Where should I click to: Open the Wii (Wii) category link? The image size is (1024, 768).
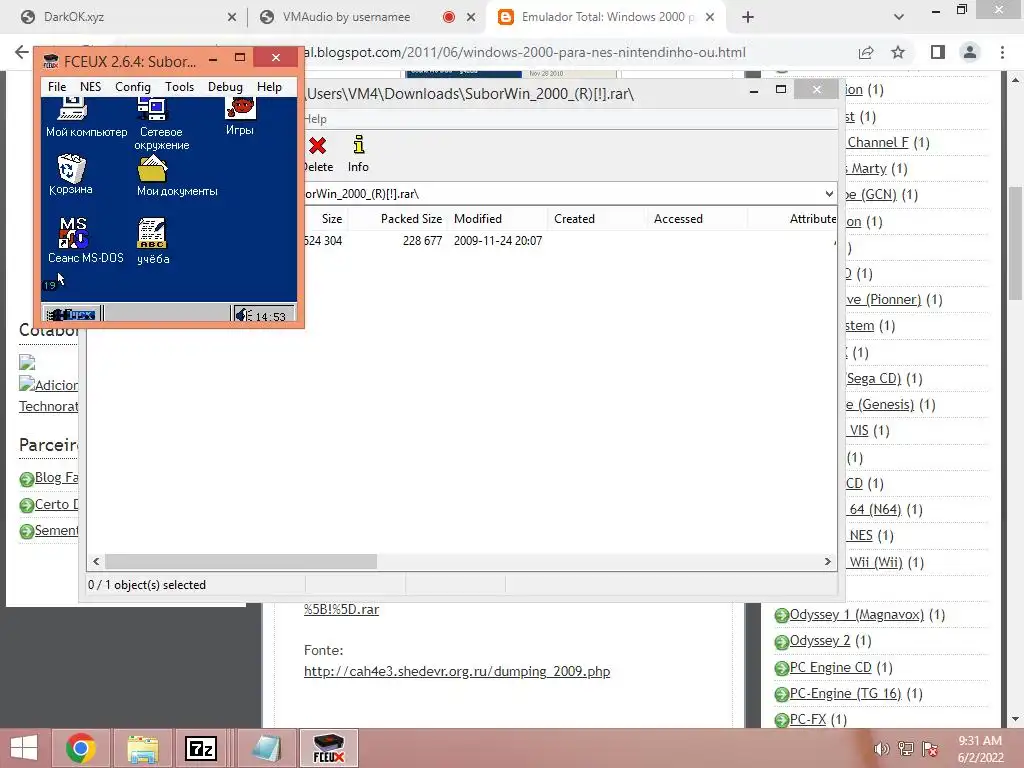tap(875, 562)
